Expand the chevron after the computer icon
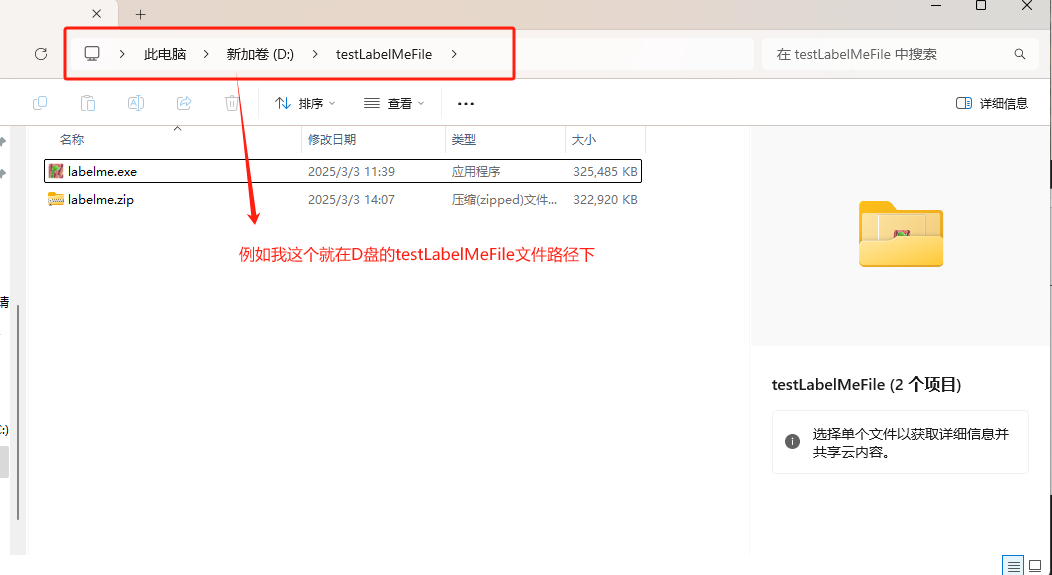 pyautogui.click(x=122, y=54)
